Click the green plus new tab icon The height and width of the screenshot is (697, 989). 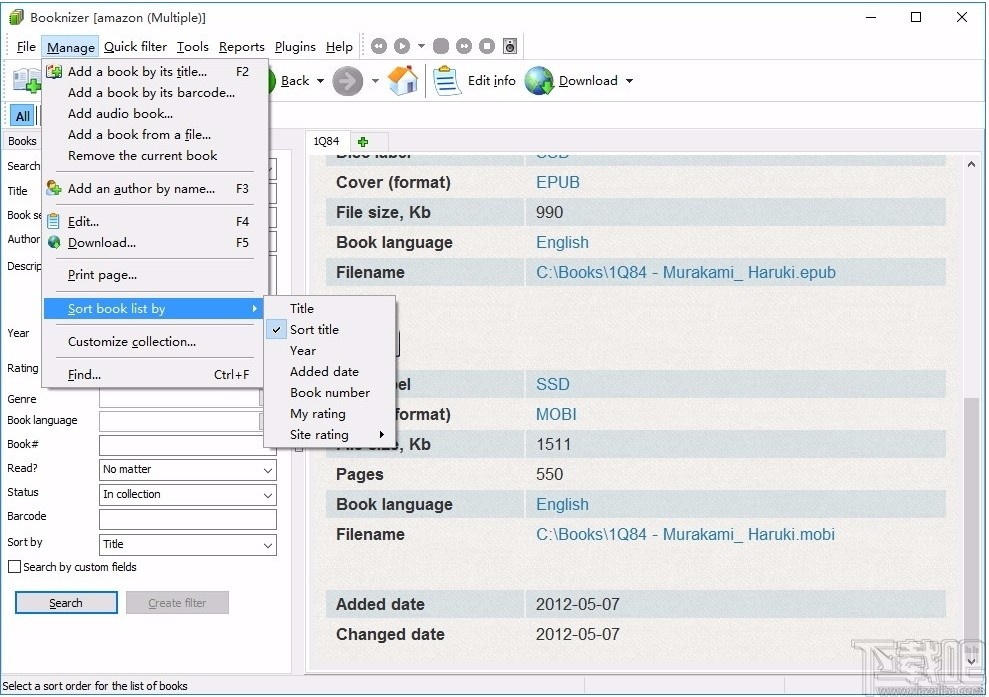[363, 142]
